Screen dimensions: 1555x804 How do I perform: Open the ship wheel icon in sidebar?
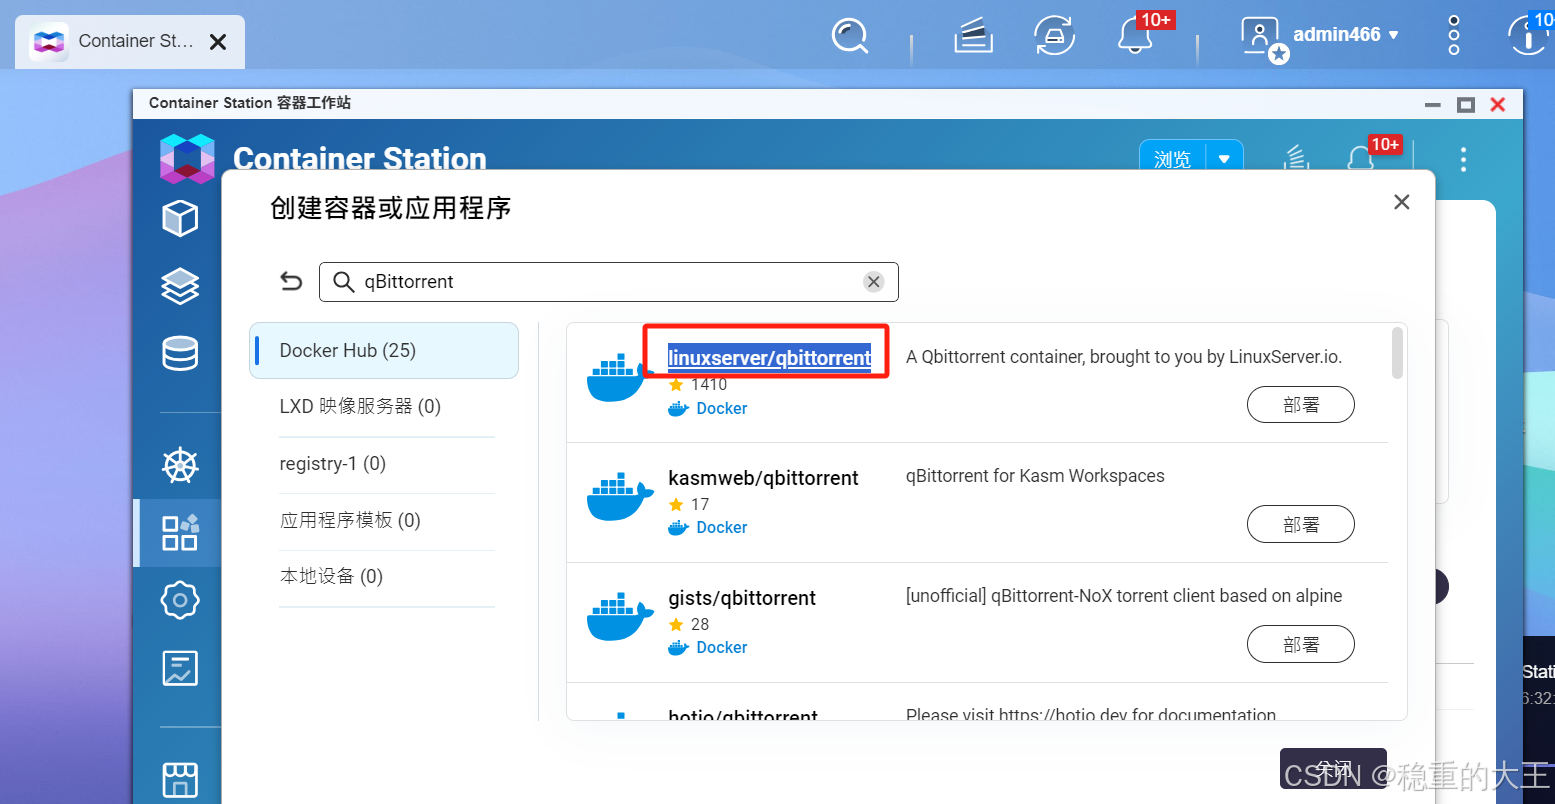coord(180,466)
